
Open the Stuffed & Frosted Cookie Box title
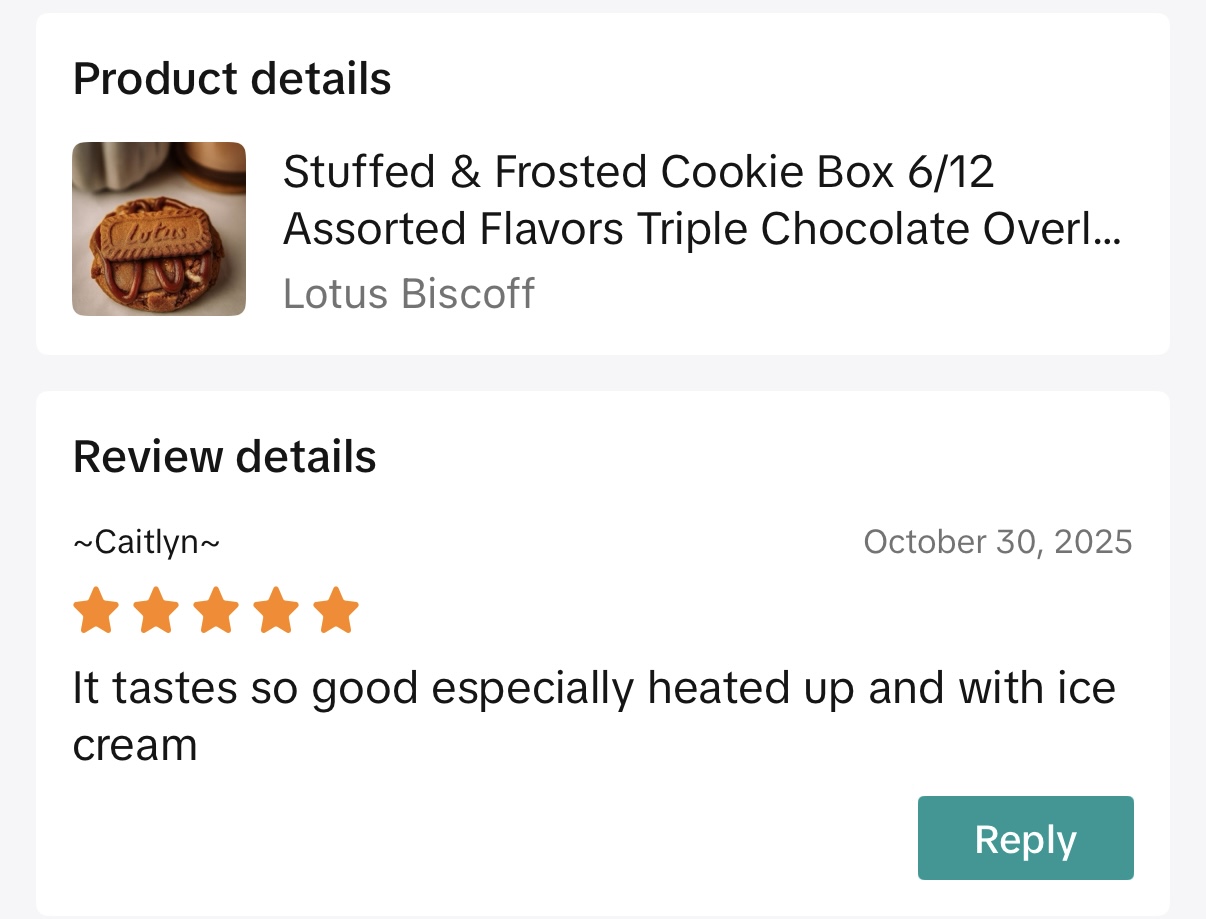pos(638,173)
